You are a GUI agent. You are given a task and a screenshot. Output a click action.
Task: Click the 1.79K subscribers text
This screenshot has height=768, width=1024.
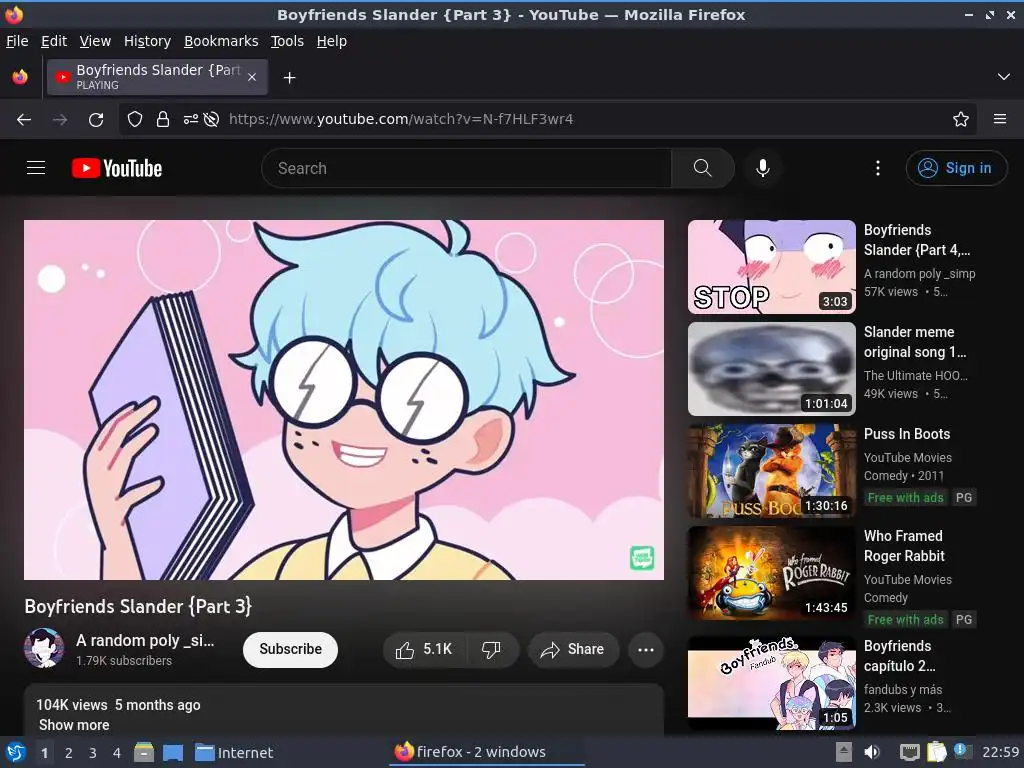click(x=123, y=661)
